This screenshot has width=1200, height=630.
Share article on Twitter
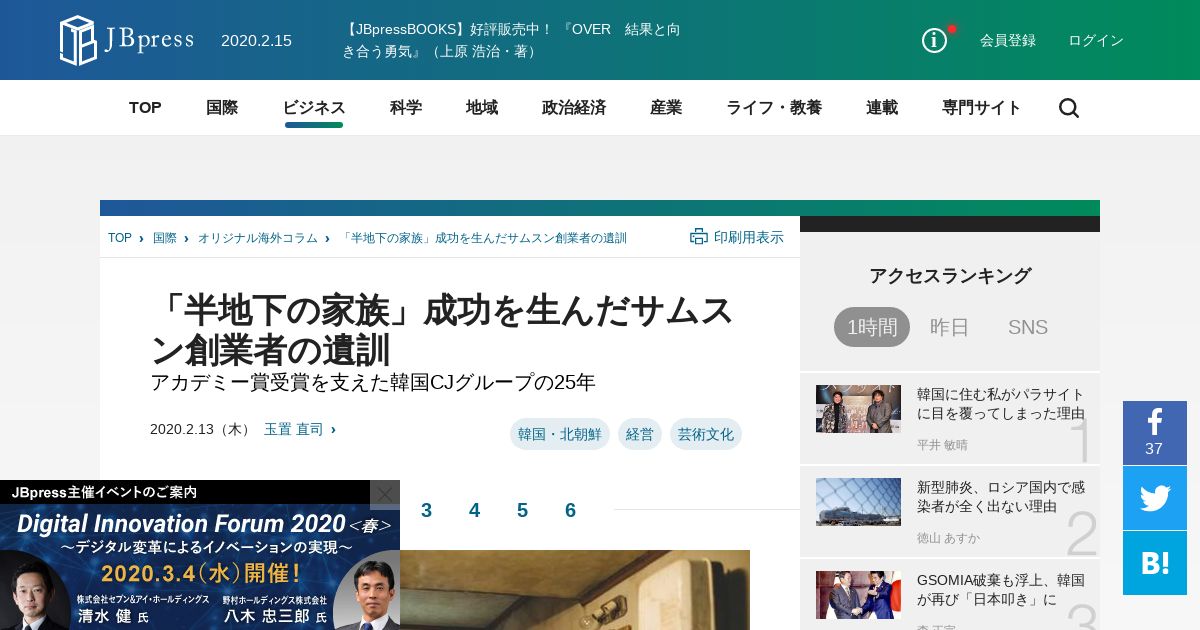click(1155, 498)
